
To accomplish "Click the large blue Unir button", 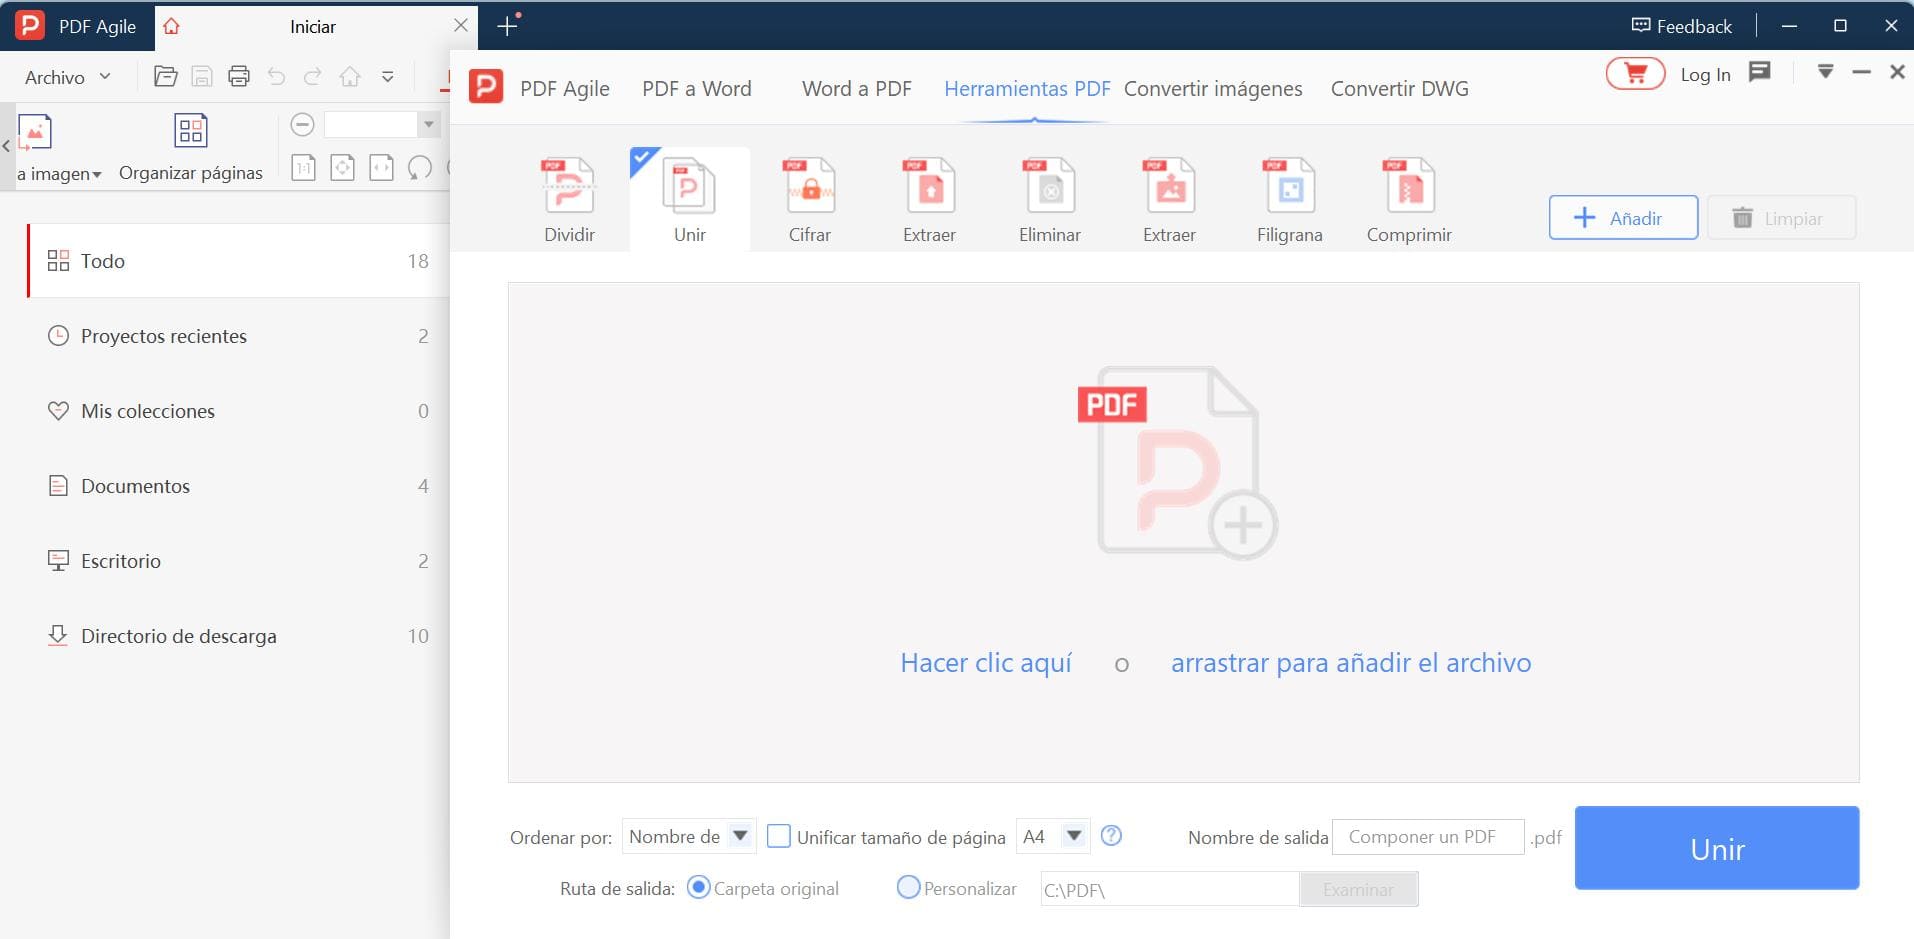I will pyautogui.click(x=1717, y=848).
